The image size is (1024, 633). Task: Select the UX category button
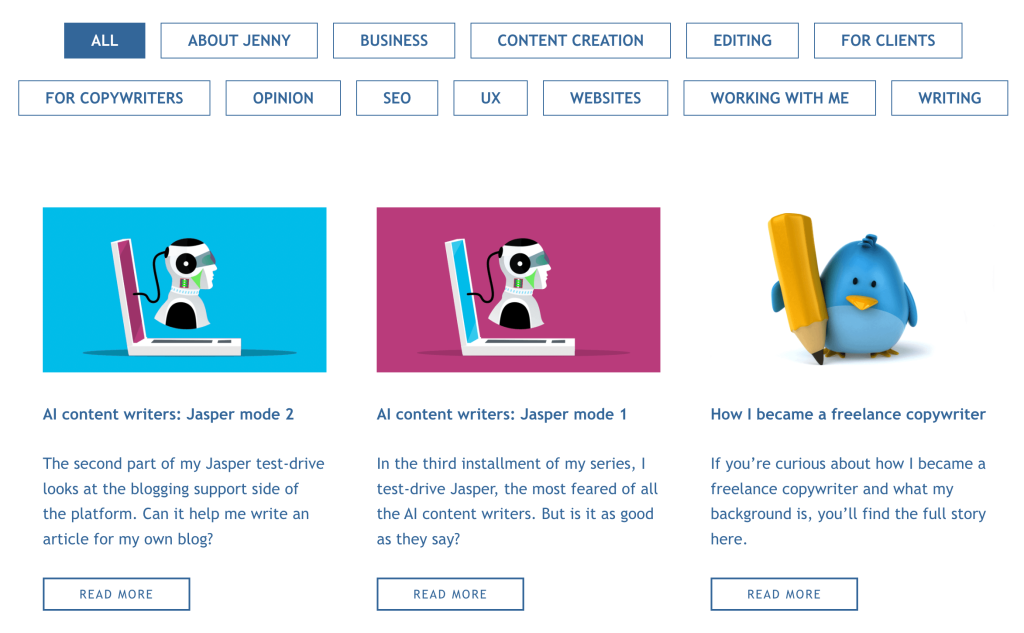[x=490, y=98]
